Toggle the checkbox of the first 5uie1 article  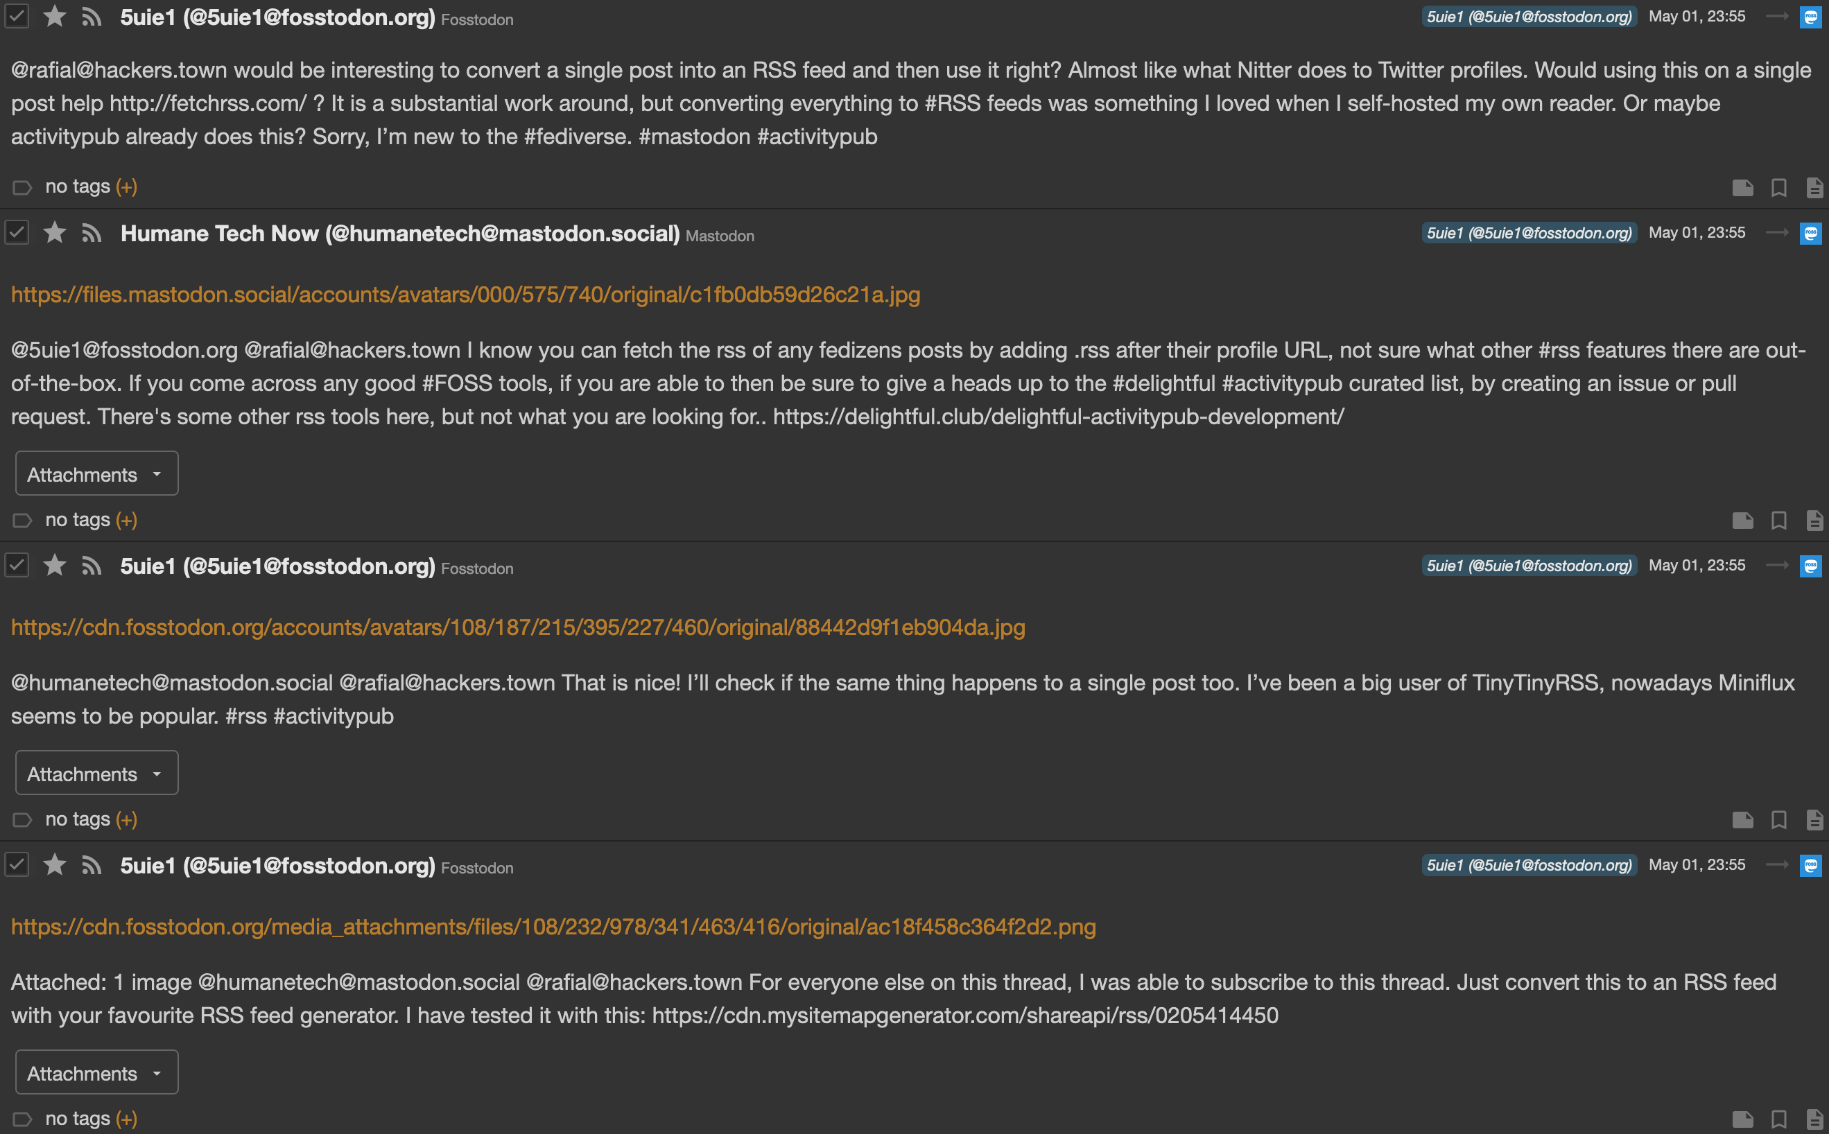[17, 17]
